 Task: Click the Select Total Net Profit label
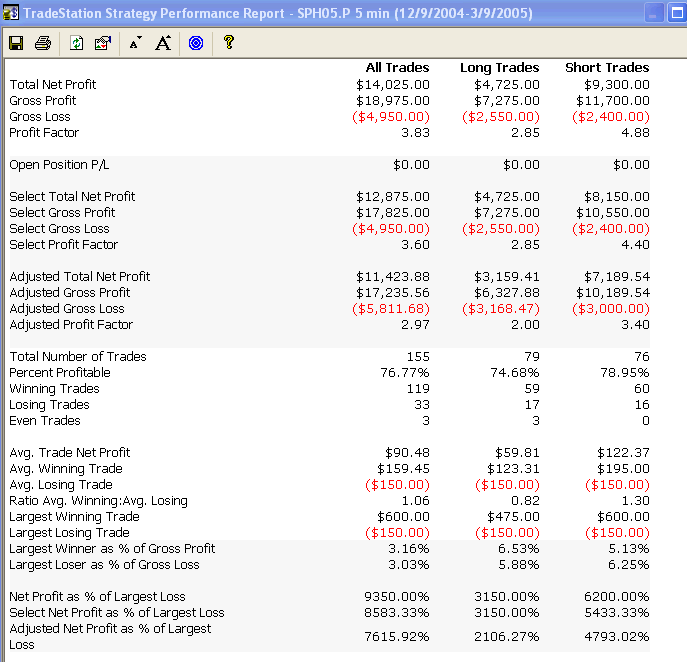coord(72,196)
